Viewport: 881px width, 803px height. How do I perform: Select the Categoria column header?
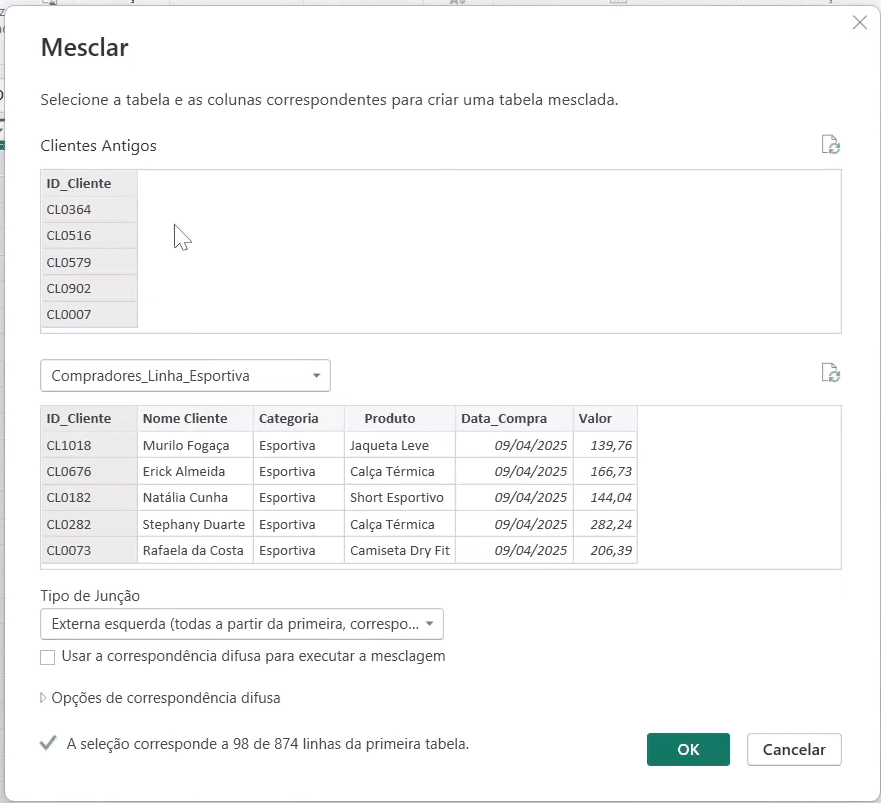point(298,419)
